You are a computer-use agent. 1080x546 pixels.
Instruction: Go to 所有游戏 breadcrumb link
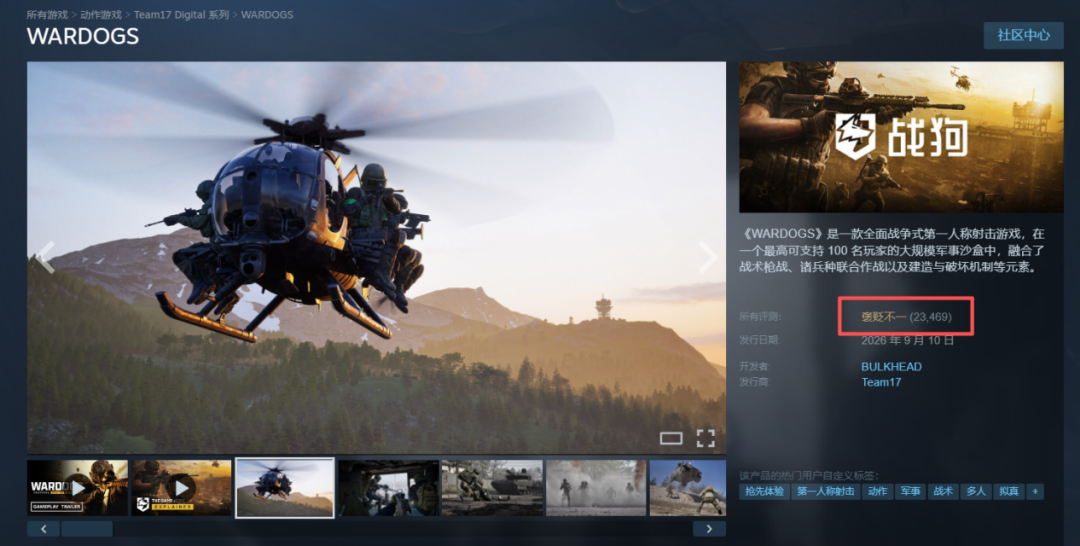(48, 14)
